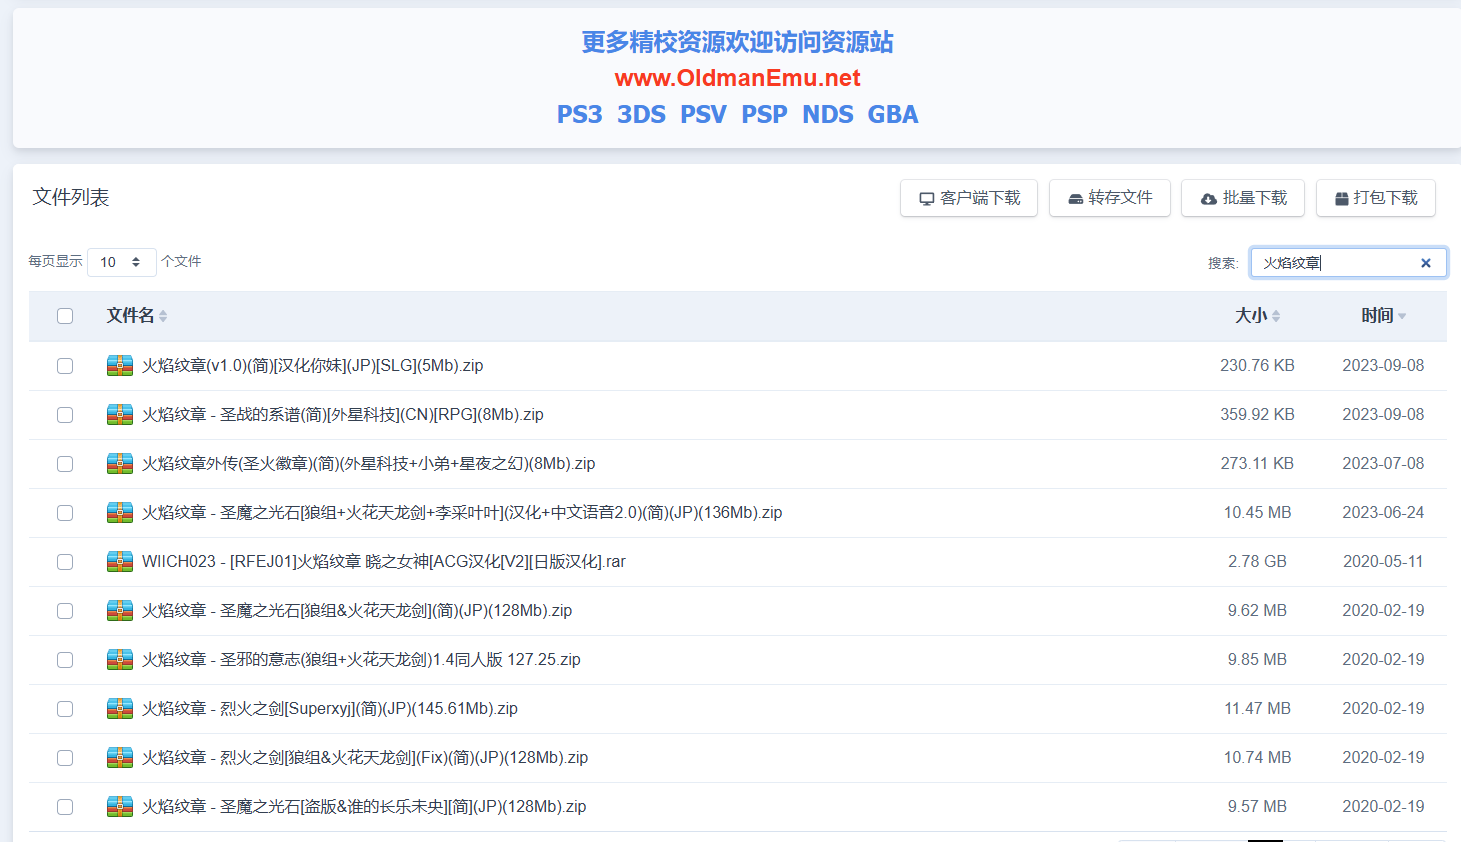Open file 火焰纹章(v1.0)(简)[汉化你妹](JP)[SLG](5Mb).zip
The height and width of the screenshot is (842, 1461).
pyautogui.click(x=312, y=366)
